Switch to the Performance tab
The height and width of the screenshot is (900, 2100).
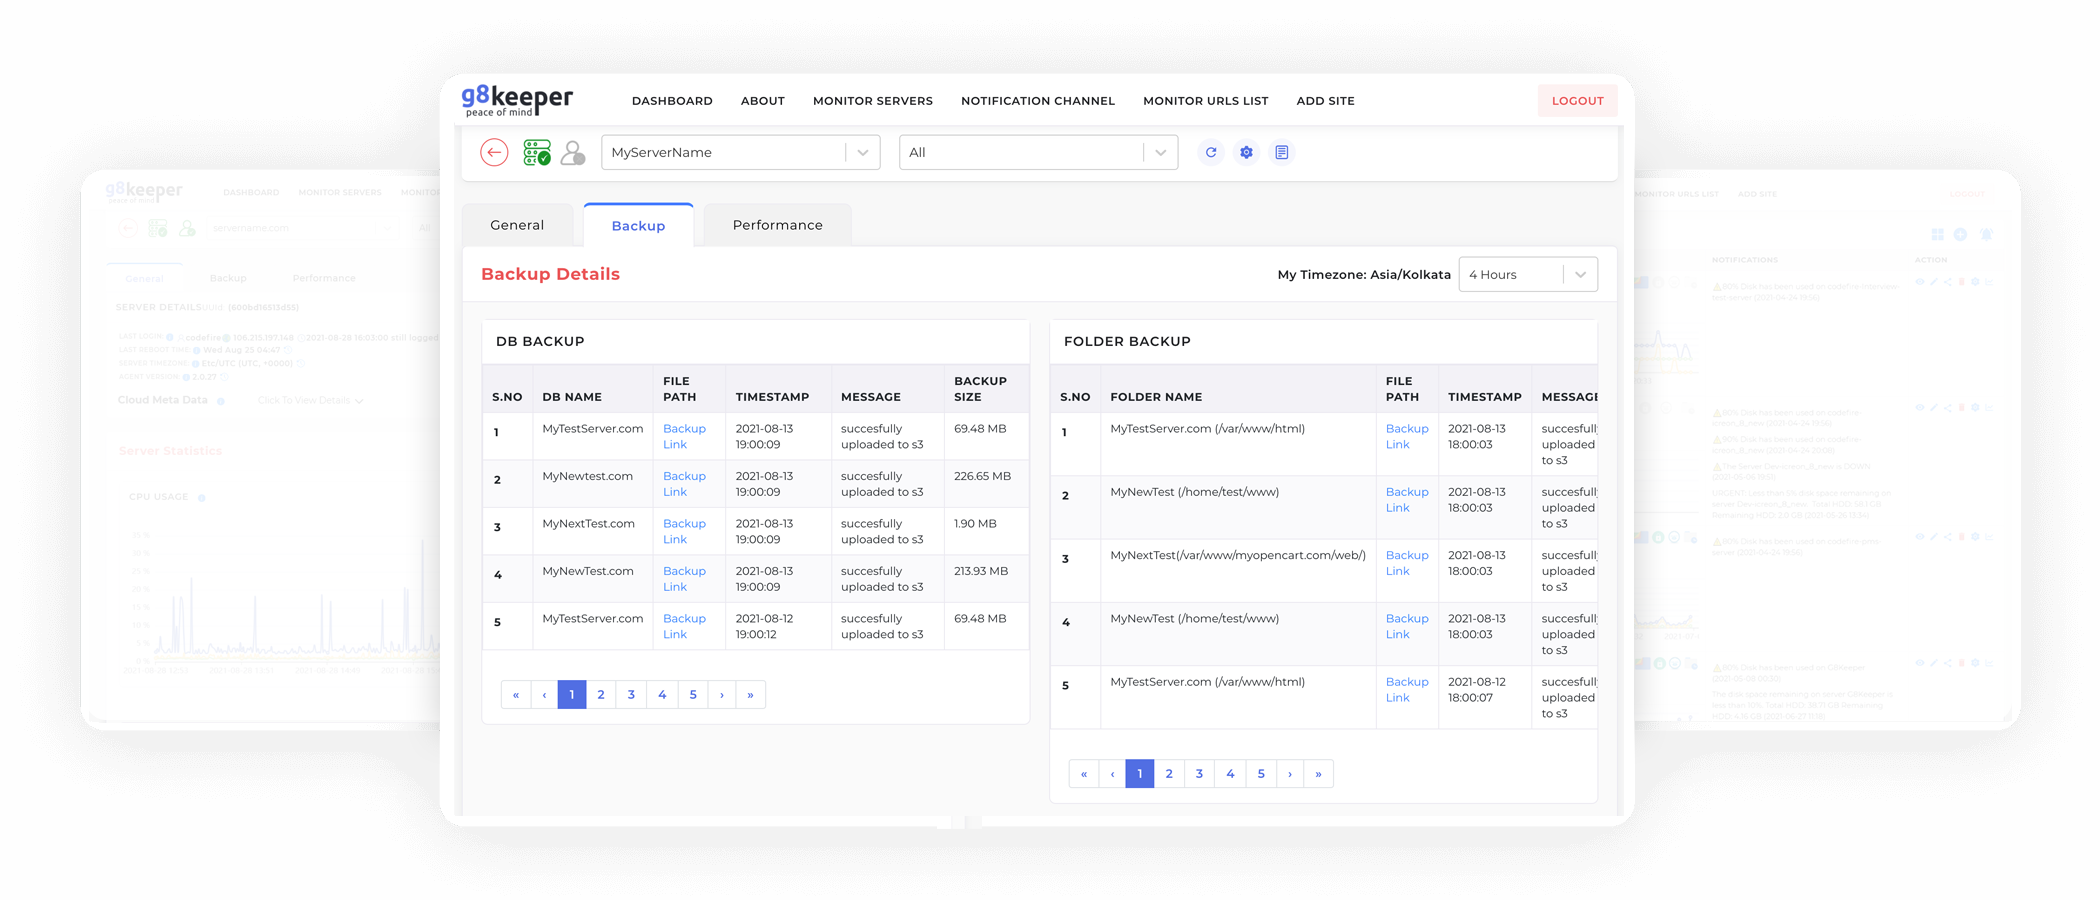(x=777, y=225)
